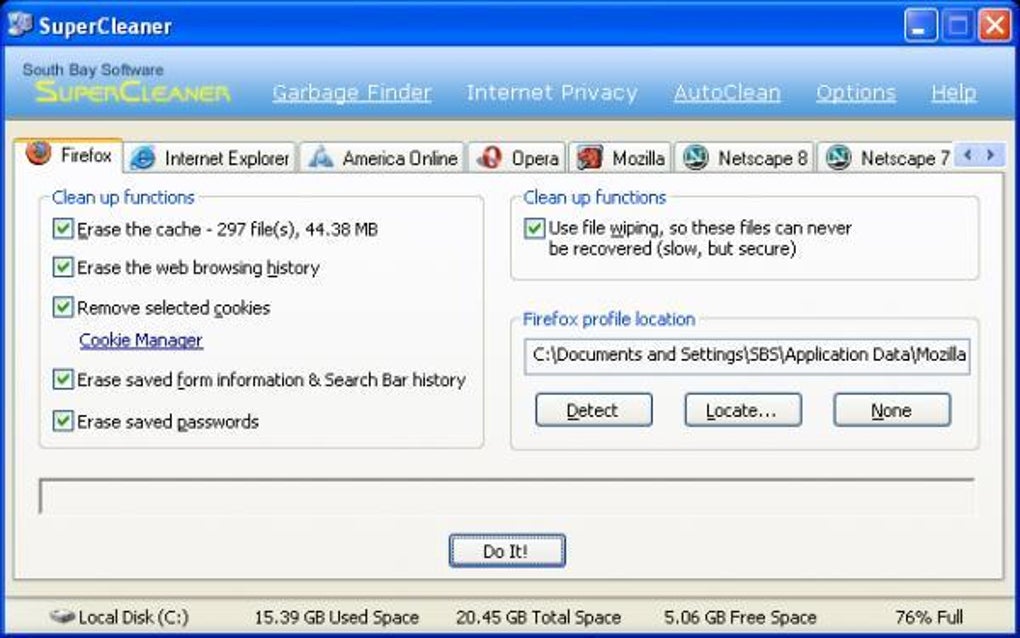Disable Erase saved form information & Search Bar history
1020x638 pixels.
coord(62,379)
